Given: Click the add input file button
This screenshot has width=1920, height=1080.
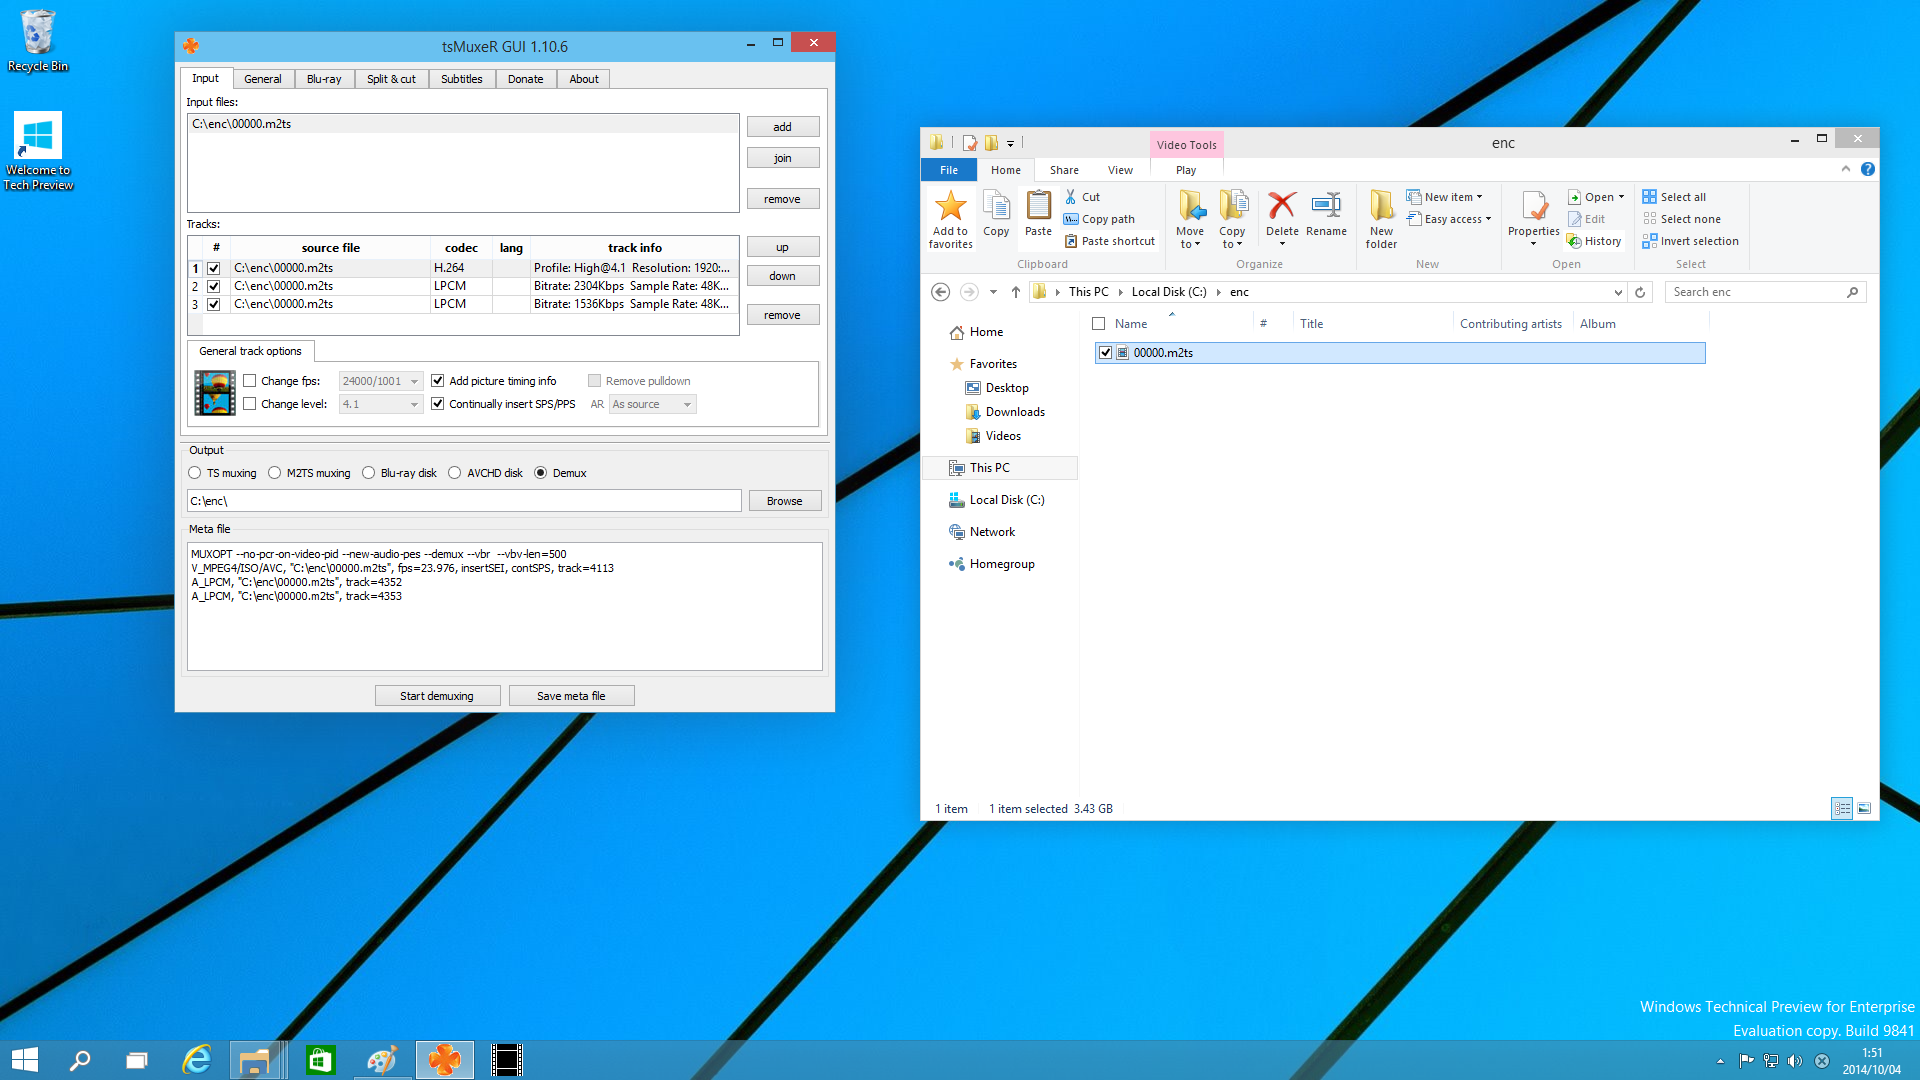Looking at the screenshot, I should coord(783,127).
